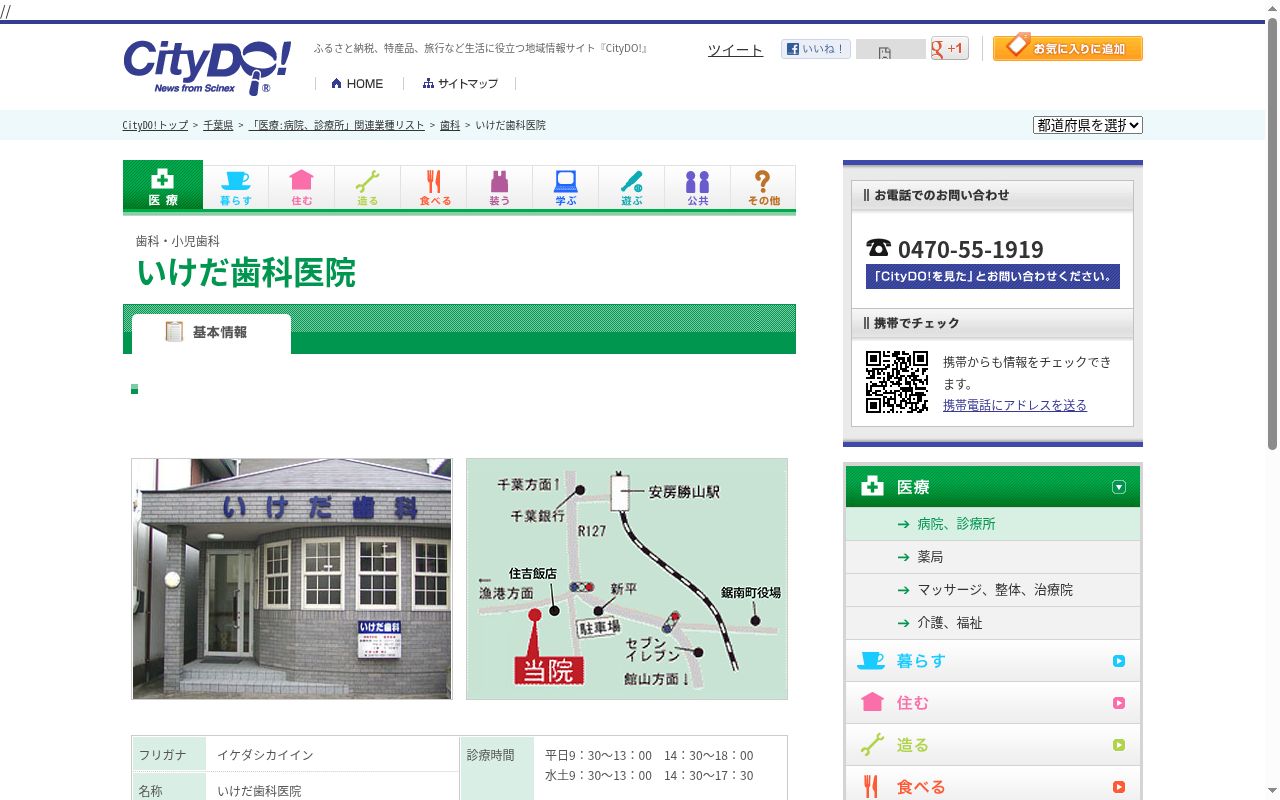Click the HOME navigation link

click(x=357, y=84)
